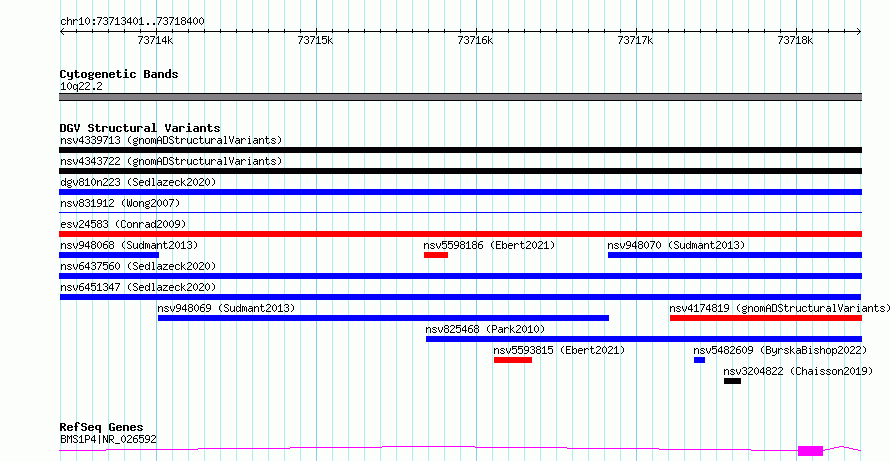The image size is (890, 461).
Task: Click the nsv6451347 blue variant bar
Action: [x=460, y=297]
